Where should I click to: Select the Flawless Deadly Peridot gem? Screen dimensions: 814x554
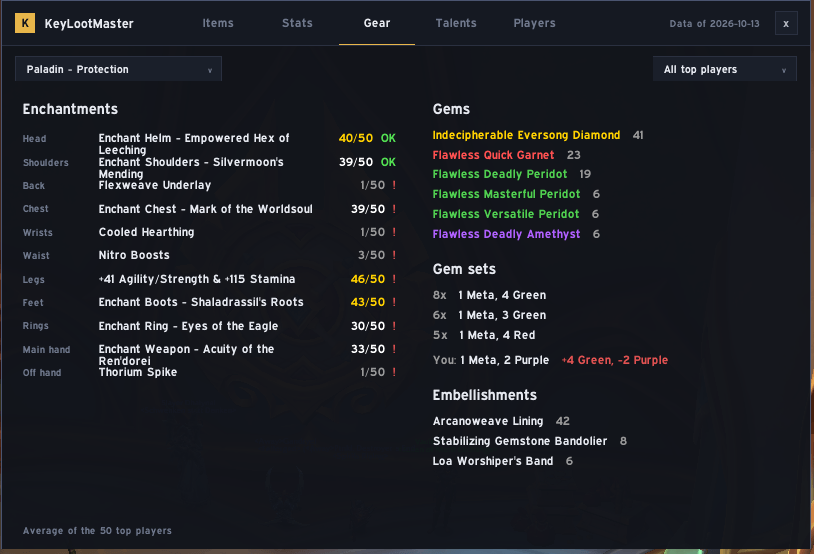[500, 174]
